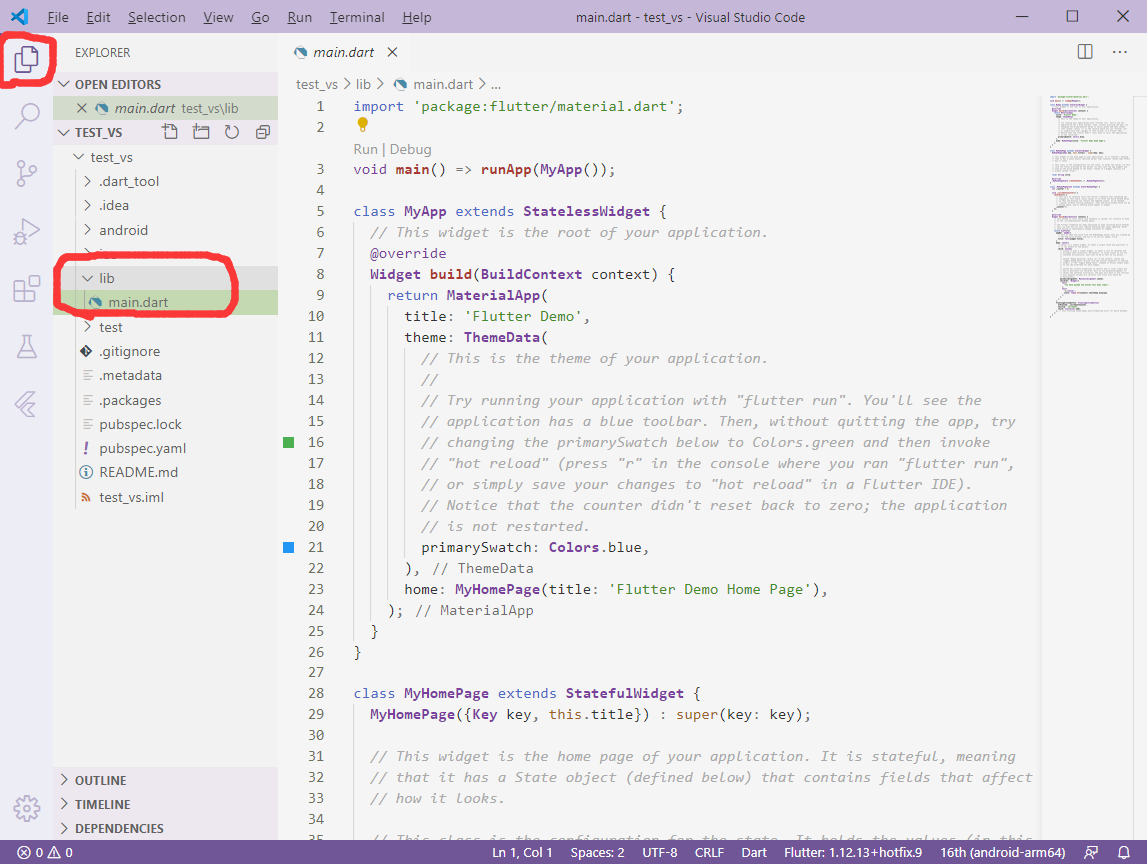The width and height of the screenshot is (1147, 864).
Task: Click the errors count in status bar
Action: [x=30, y=852]
